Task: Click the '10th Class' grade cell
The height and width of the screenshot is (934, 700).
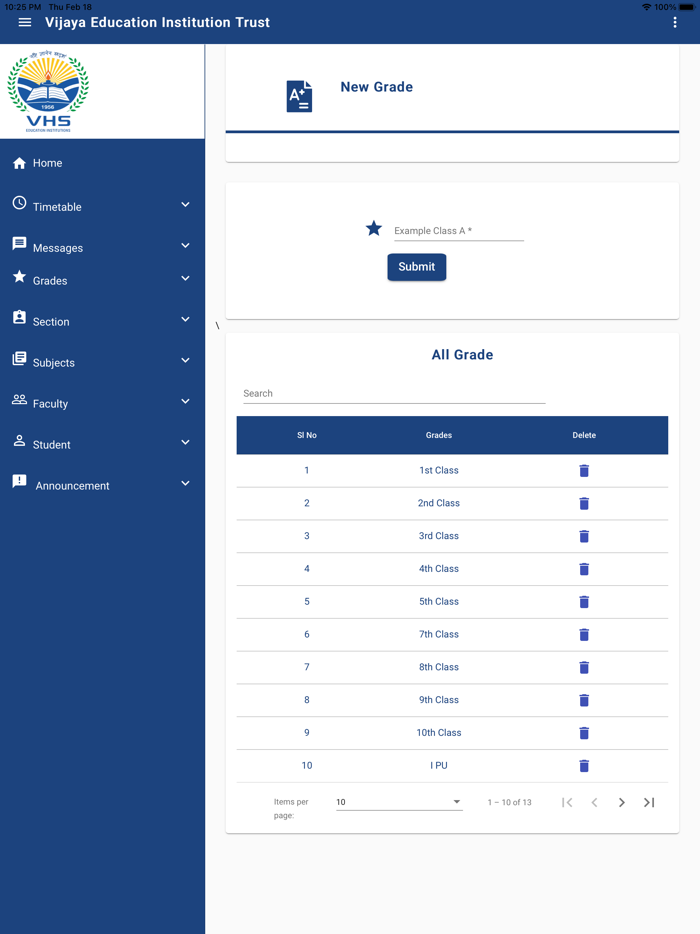Action: coord(438,733)
